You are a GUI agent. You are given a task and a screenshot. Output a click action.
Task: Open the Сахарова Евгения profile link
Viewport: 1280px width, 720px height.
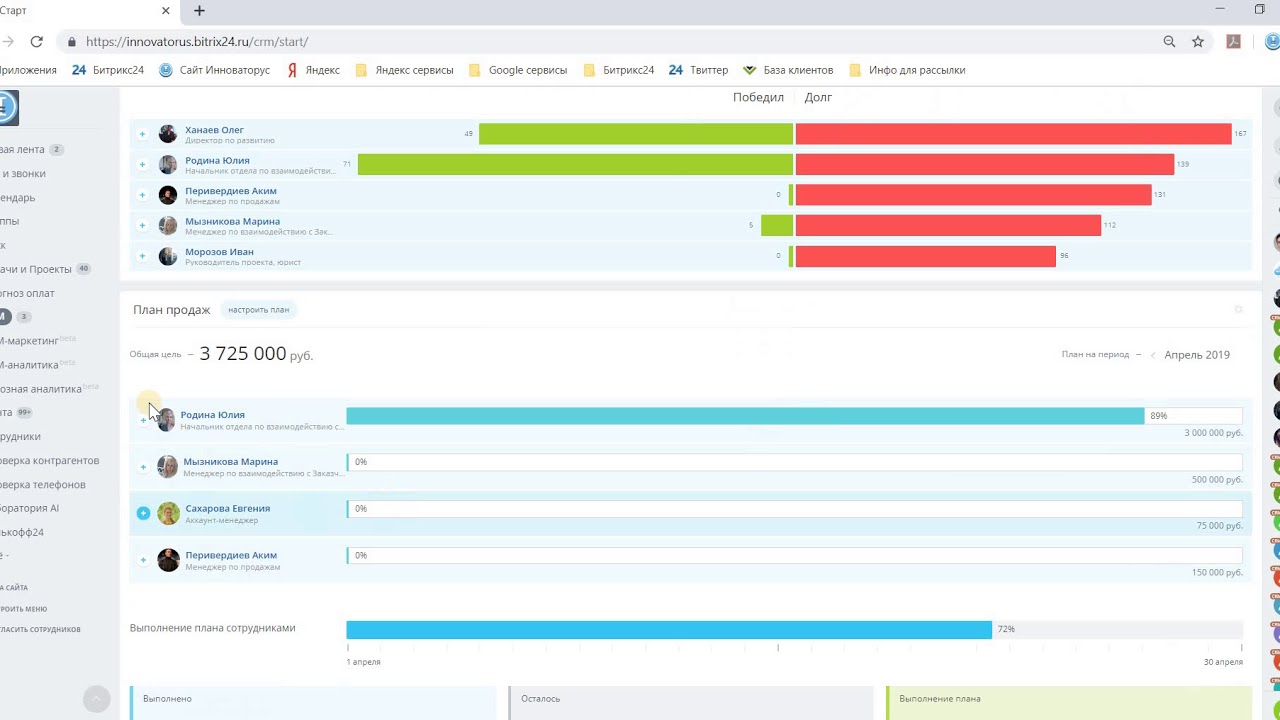227,508
